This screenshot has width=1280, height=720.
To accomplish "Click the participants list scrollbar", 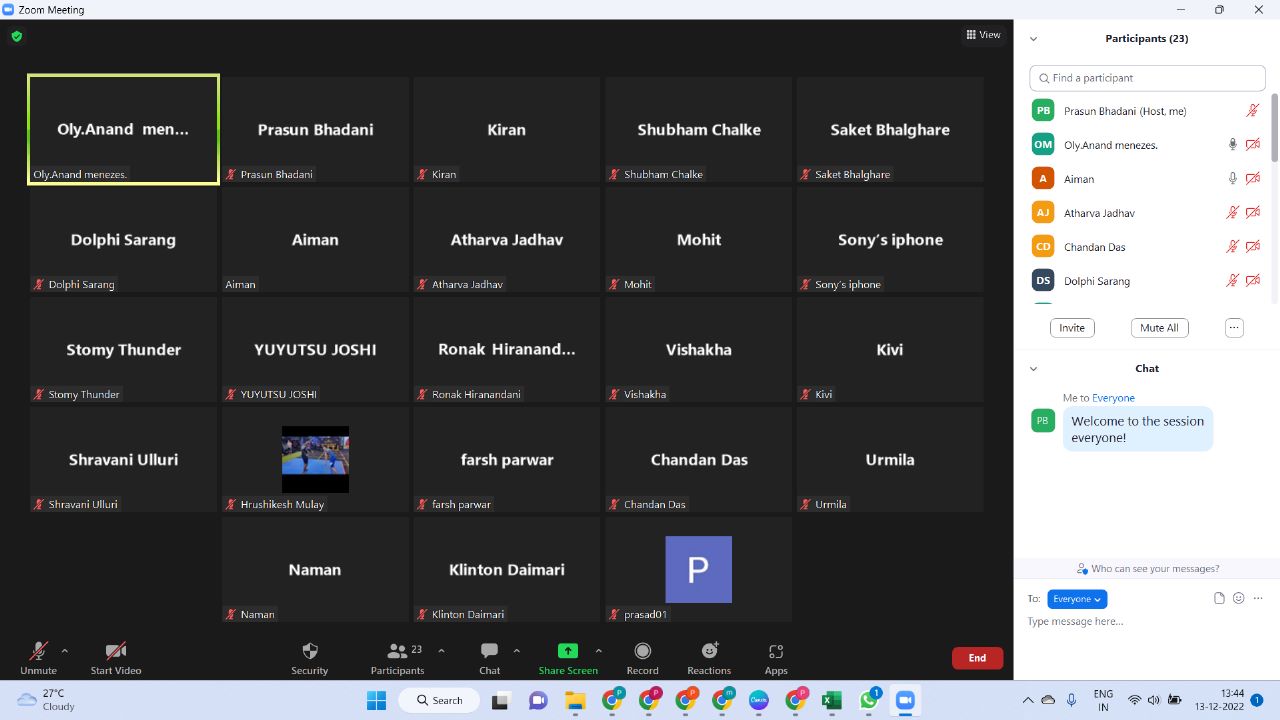I will click(1274, 127).
